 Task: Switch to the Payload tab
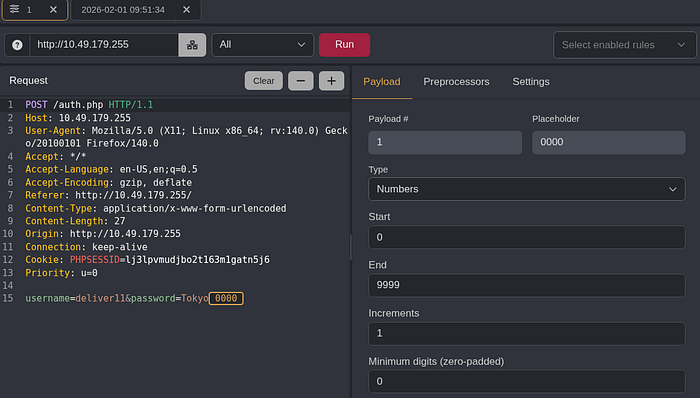point(382,82)
